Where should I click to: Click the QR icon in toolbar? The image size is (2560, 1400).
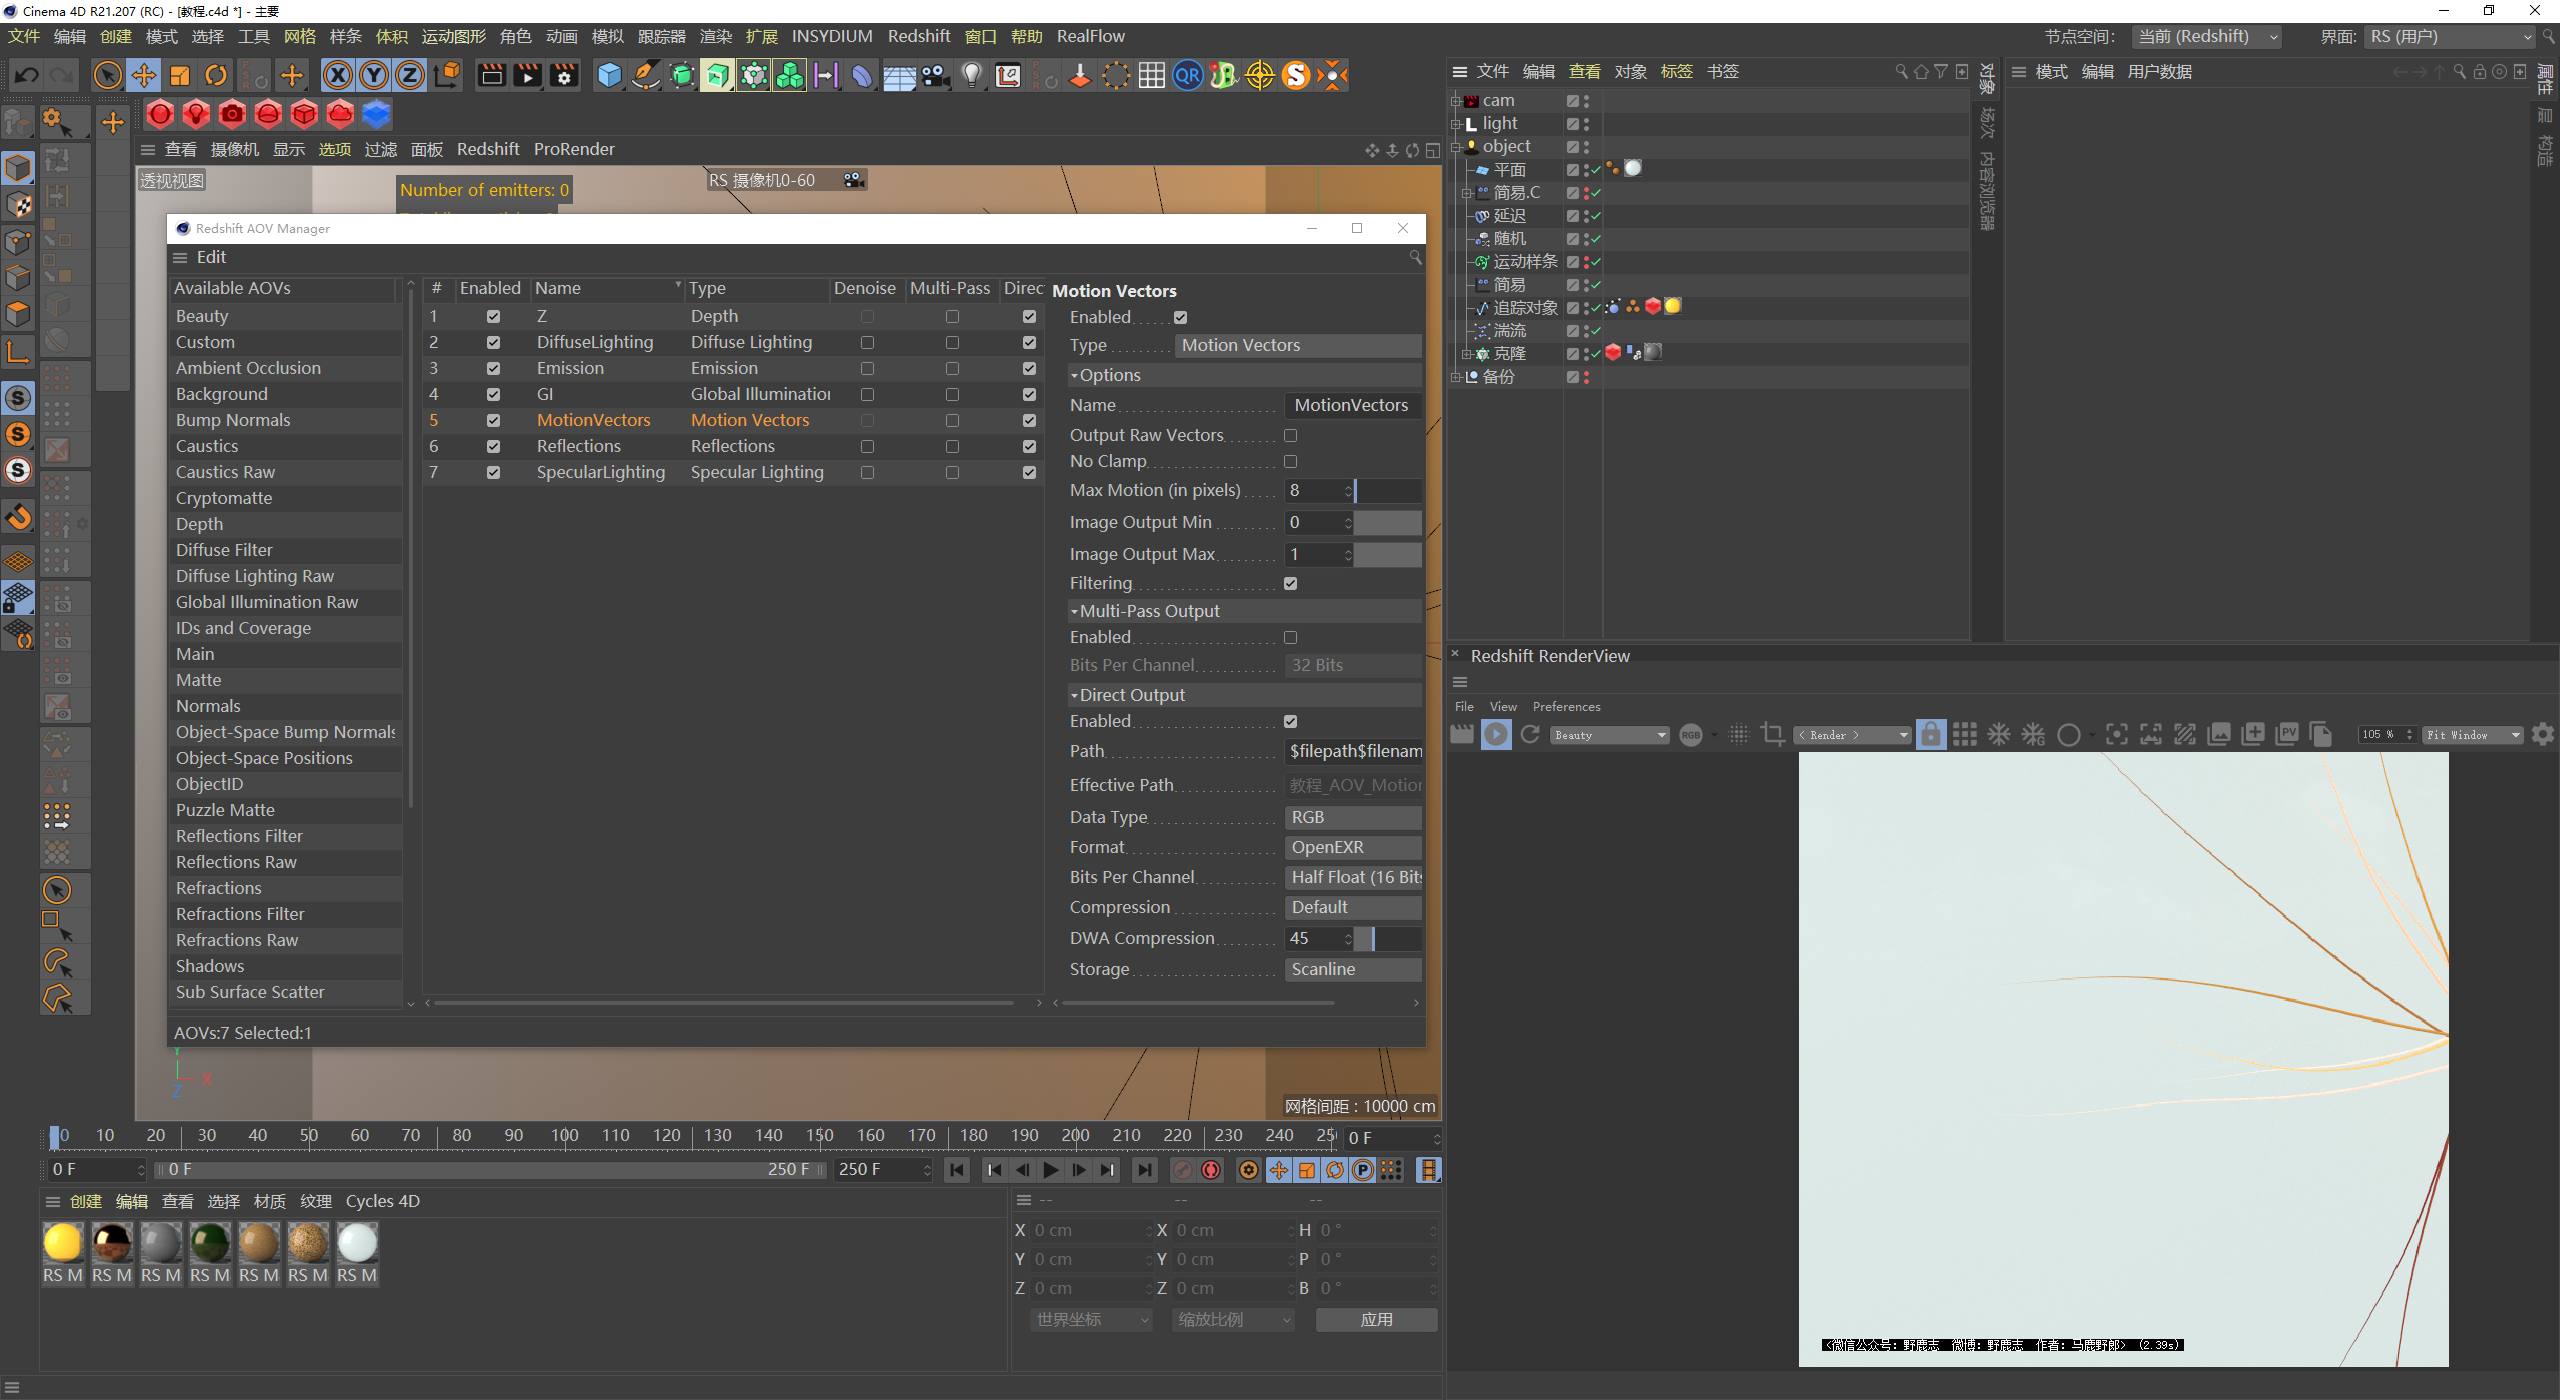coord(1188,75)
